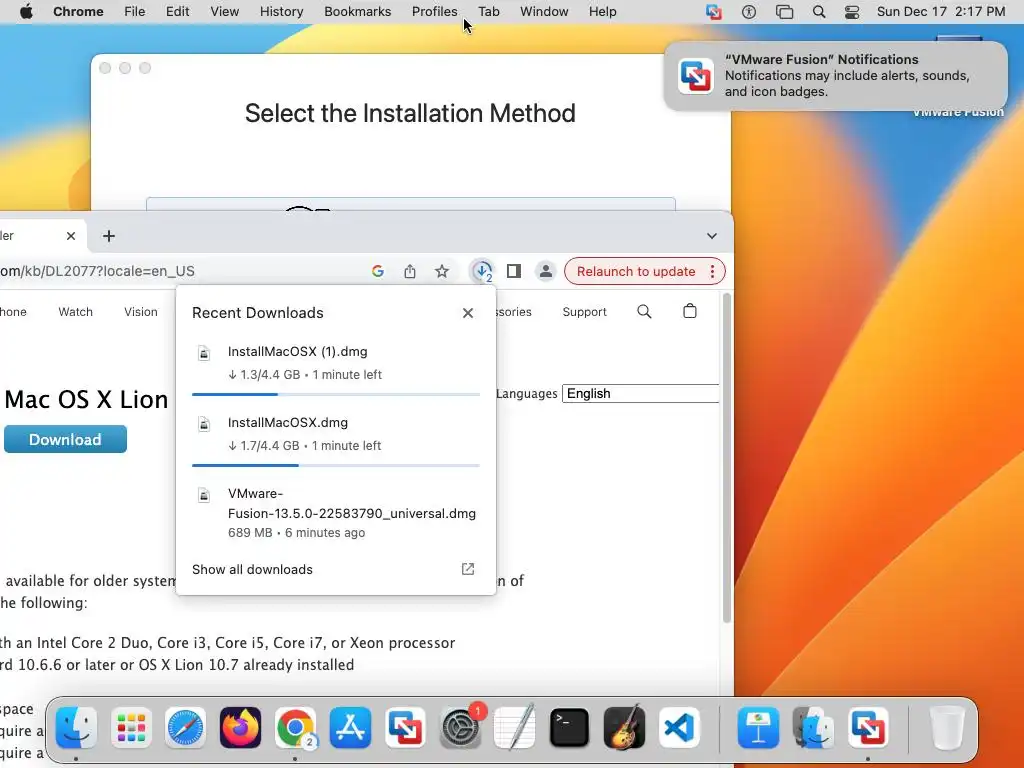Open the Profiles menu

point(434,12)
